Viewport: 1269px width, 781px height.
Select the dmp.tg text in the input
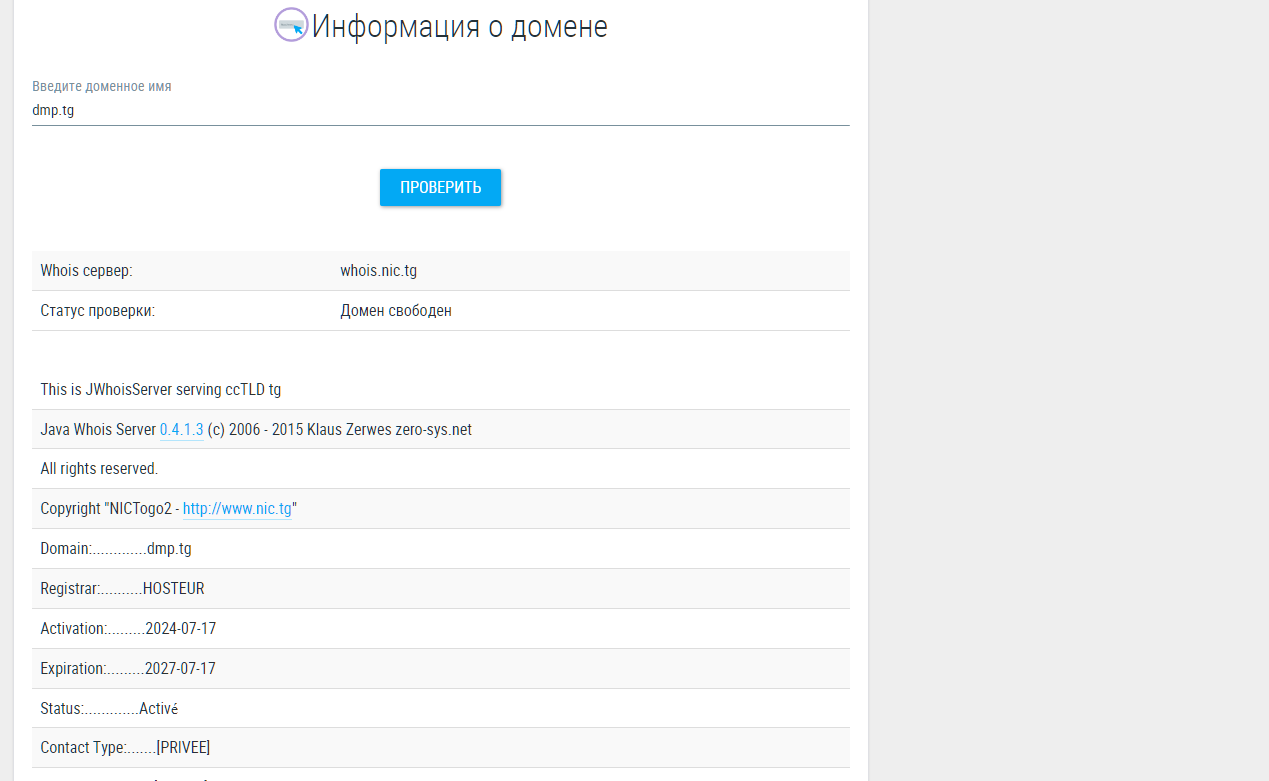coord(53,110)
